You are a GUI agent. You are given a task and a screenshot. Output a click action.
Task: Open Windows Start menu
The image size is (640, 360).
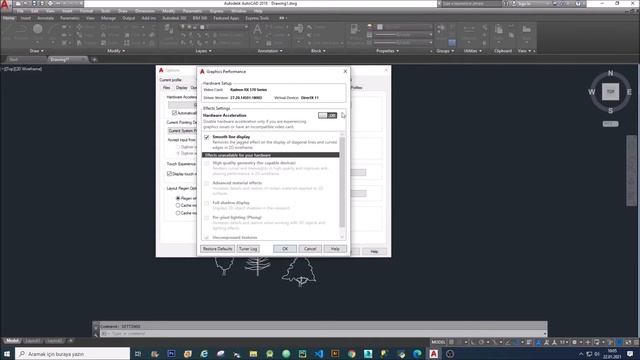7,353
